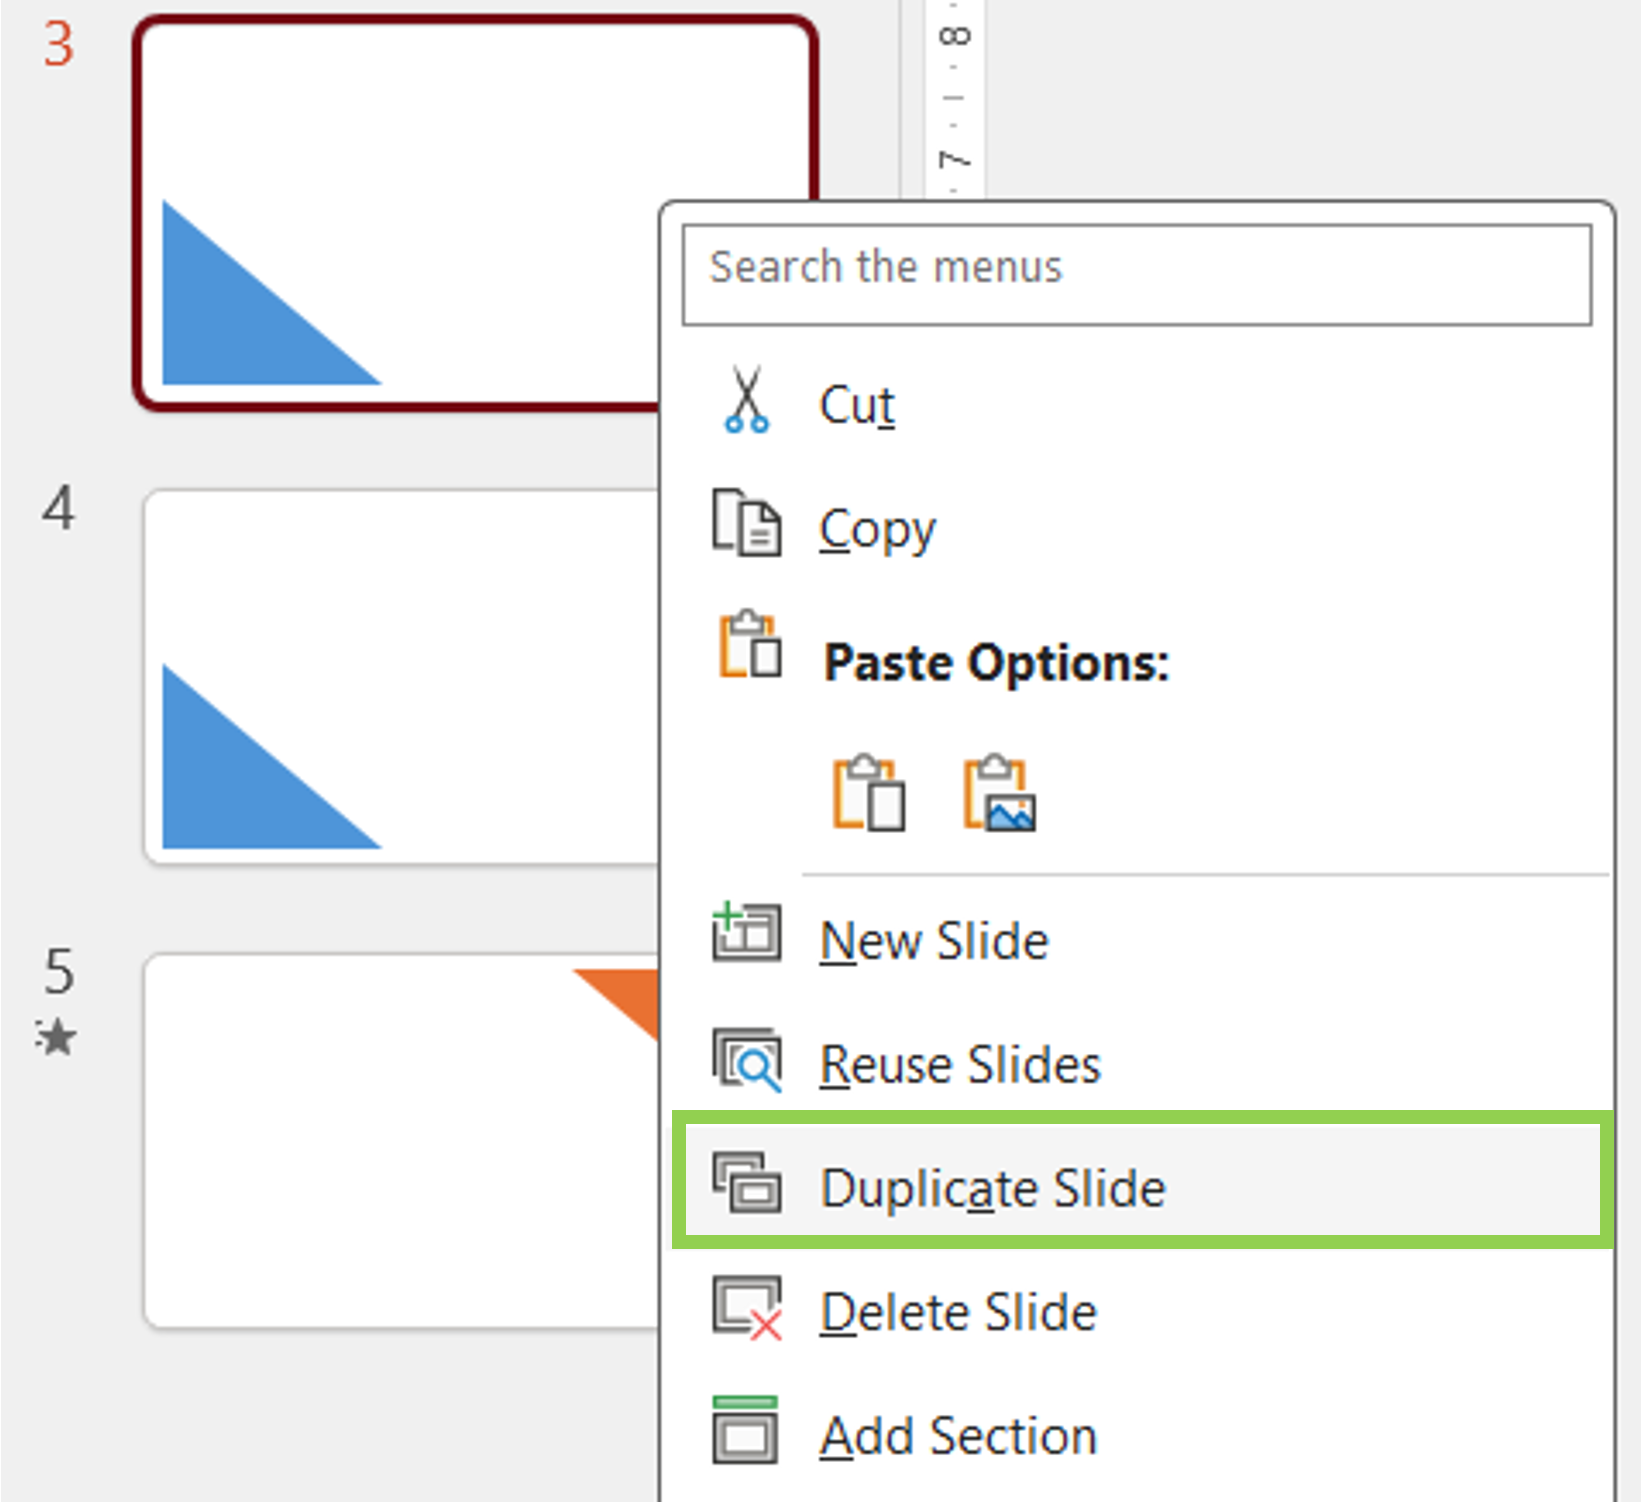Paste using the Keep Source Formatting icon

coord(866,795)
